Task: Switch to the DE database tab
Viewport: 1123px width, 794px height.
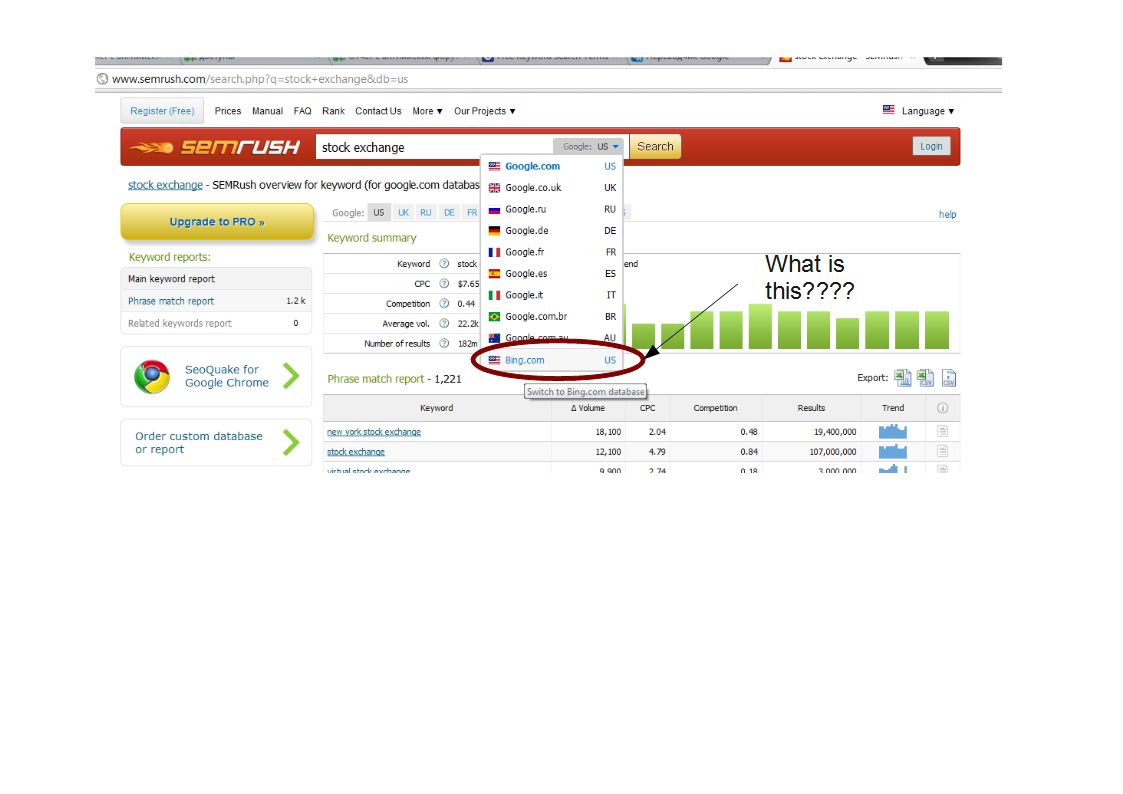Action: pos(449,213)
